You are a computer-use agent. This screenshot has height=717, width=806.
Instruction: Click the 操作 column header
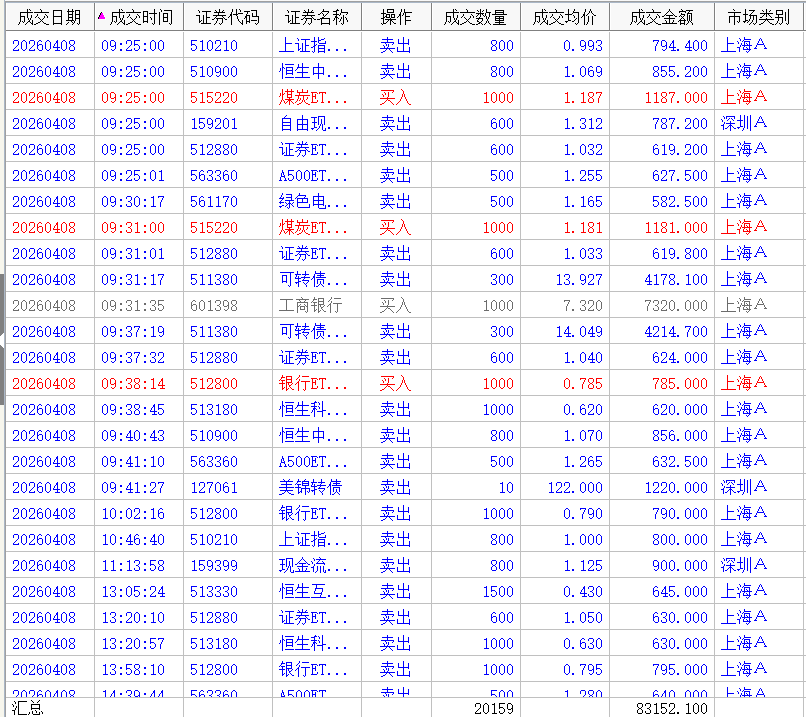tap(395, 17)
